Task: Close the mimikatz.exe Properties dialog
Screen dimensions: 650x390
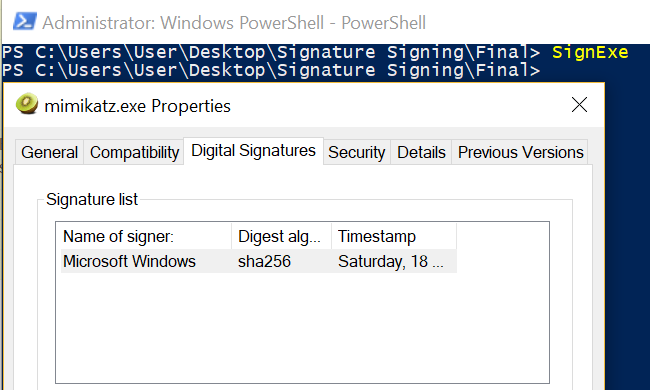Action: pyautogui.click(x=579, y=105)
